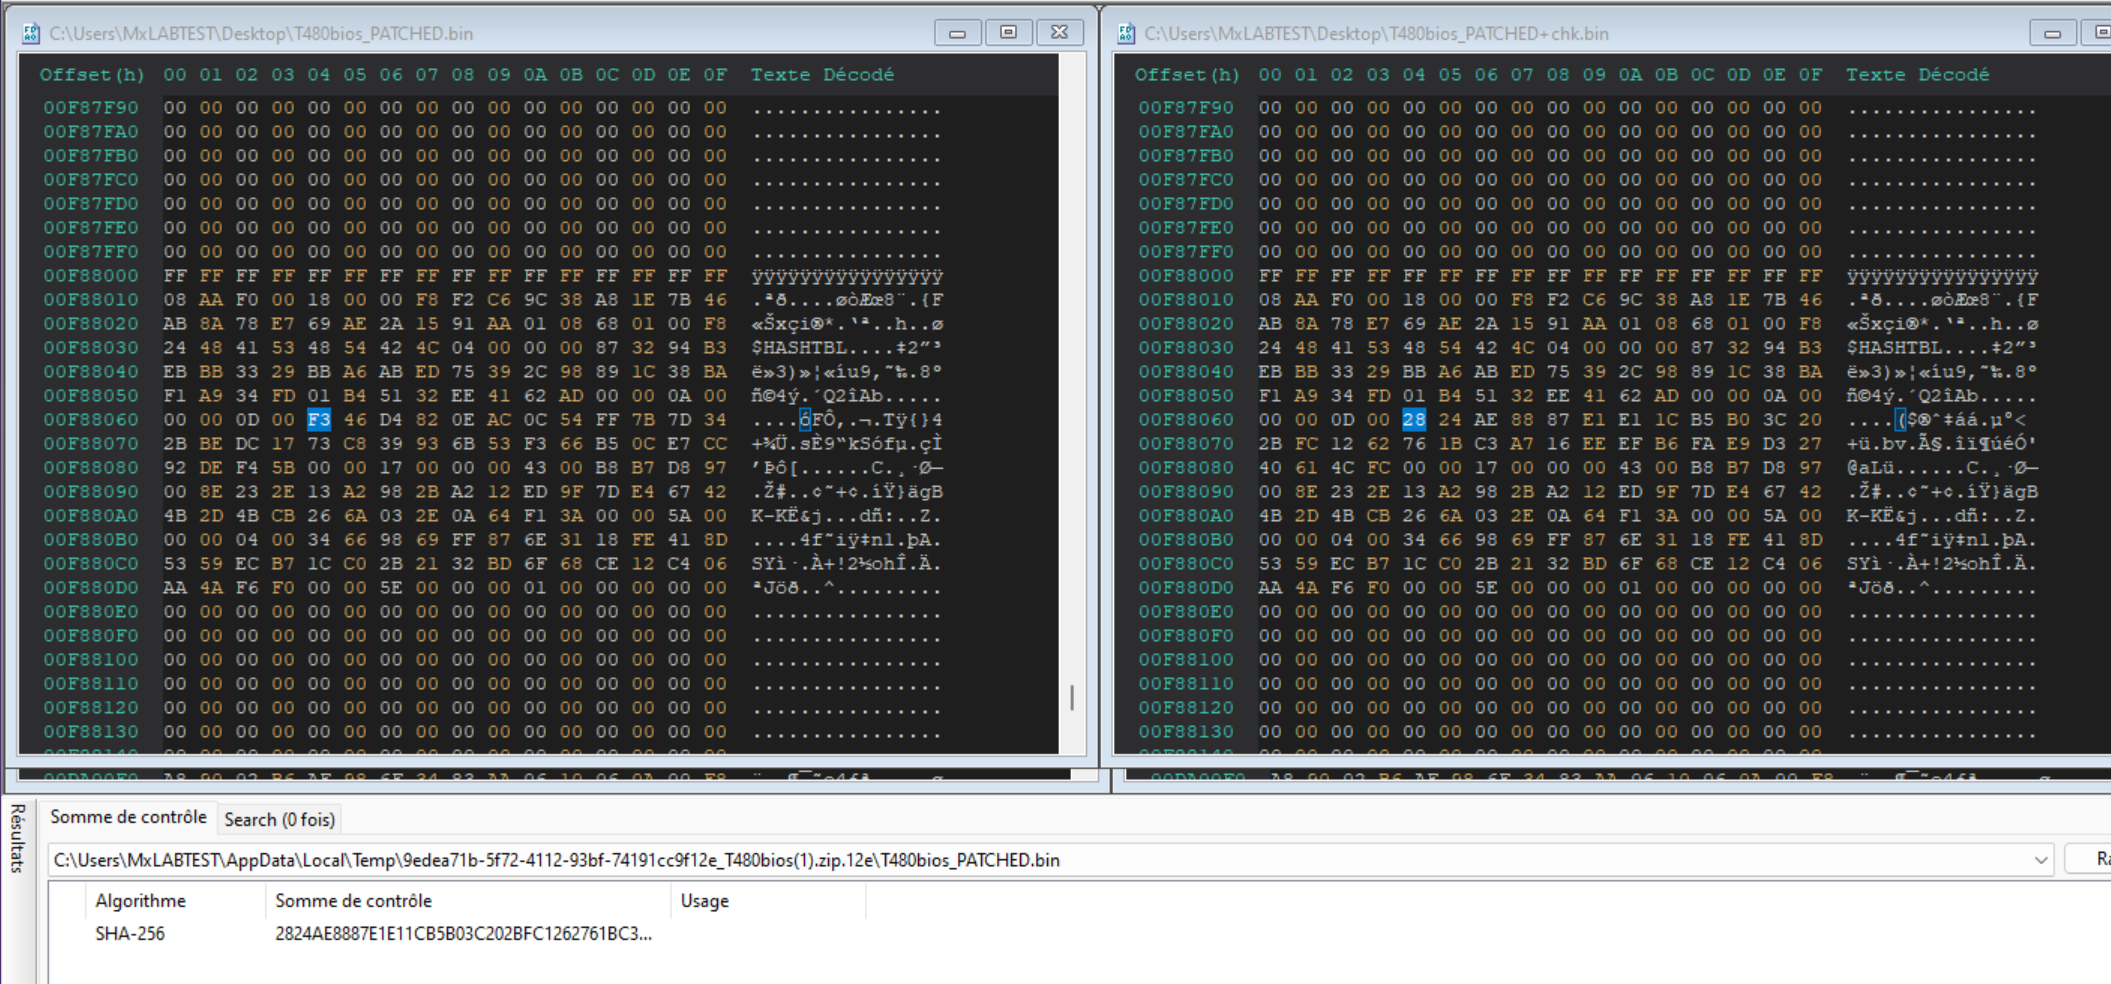This screenshot has width=2111, height=984.
Task: Select the SHA-256 algorithm row
Action: tap(130, 934)
